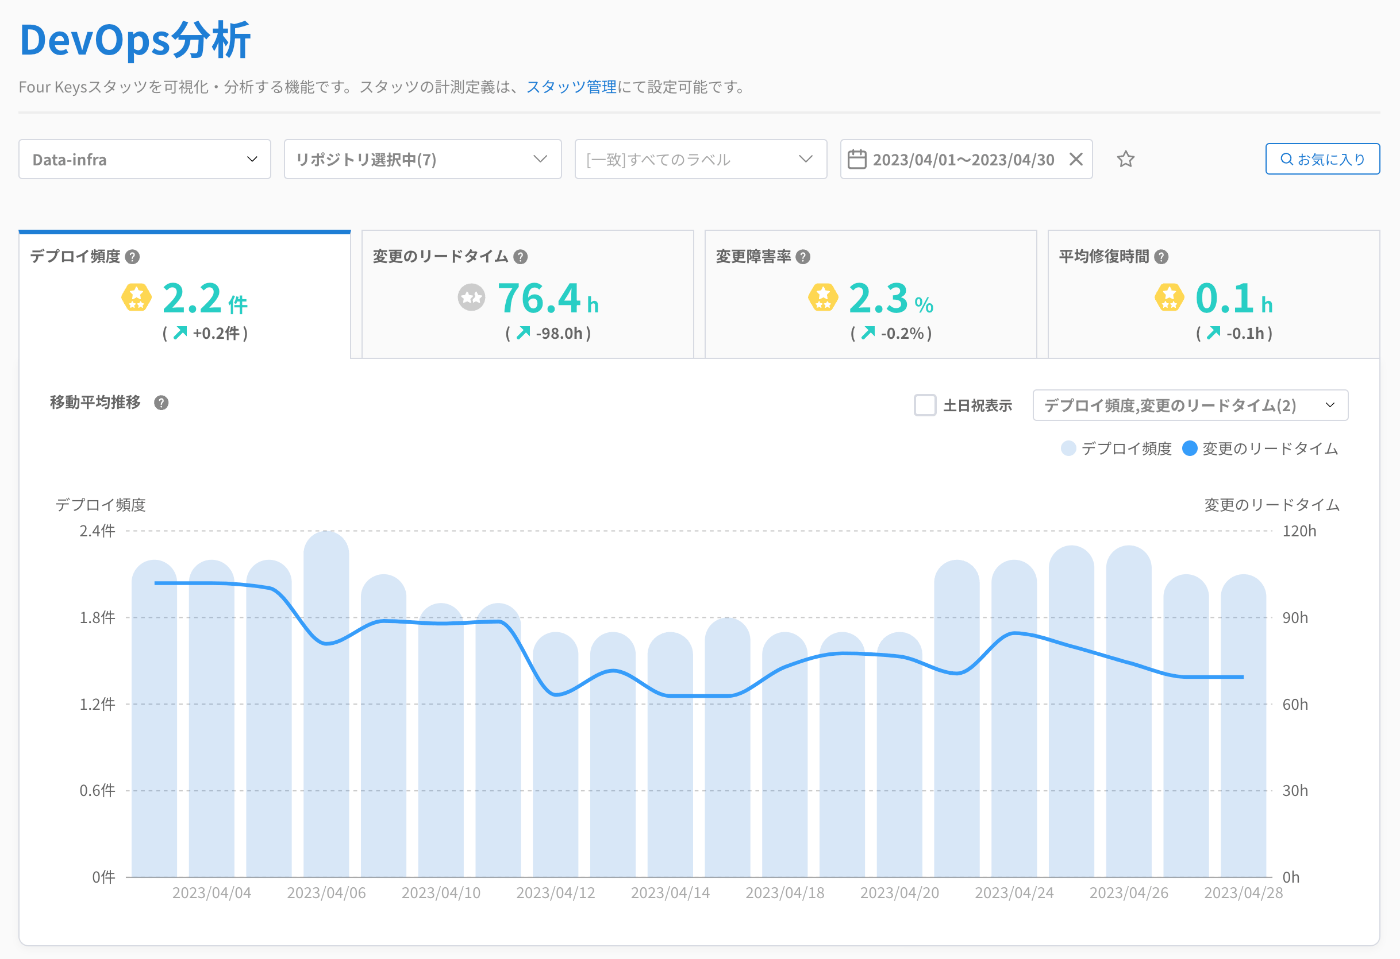
Task: Open the chart metrics dropdown デプロイ頻度,変更のリードタイム(2)
Action: 1190,405
